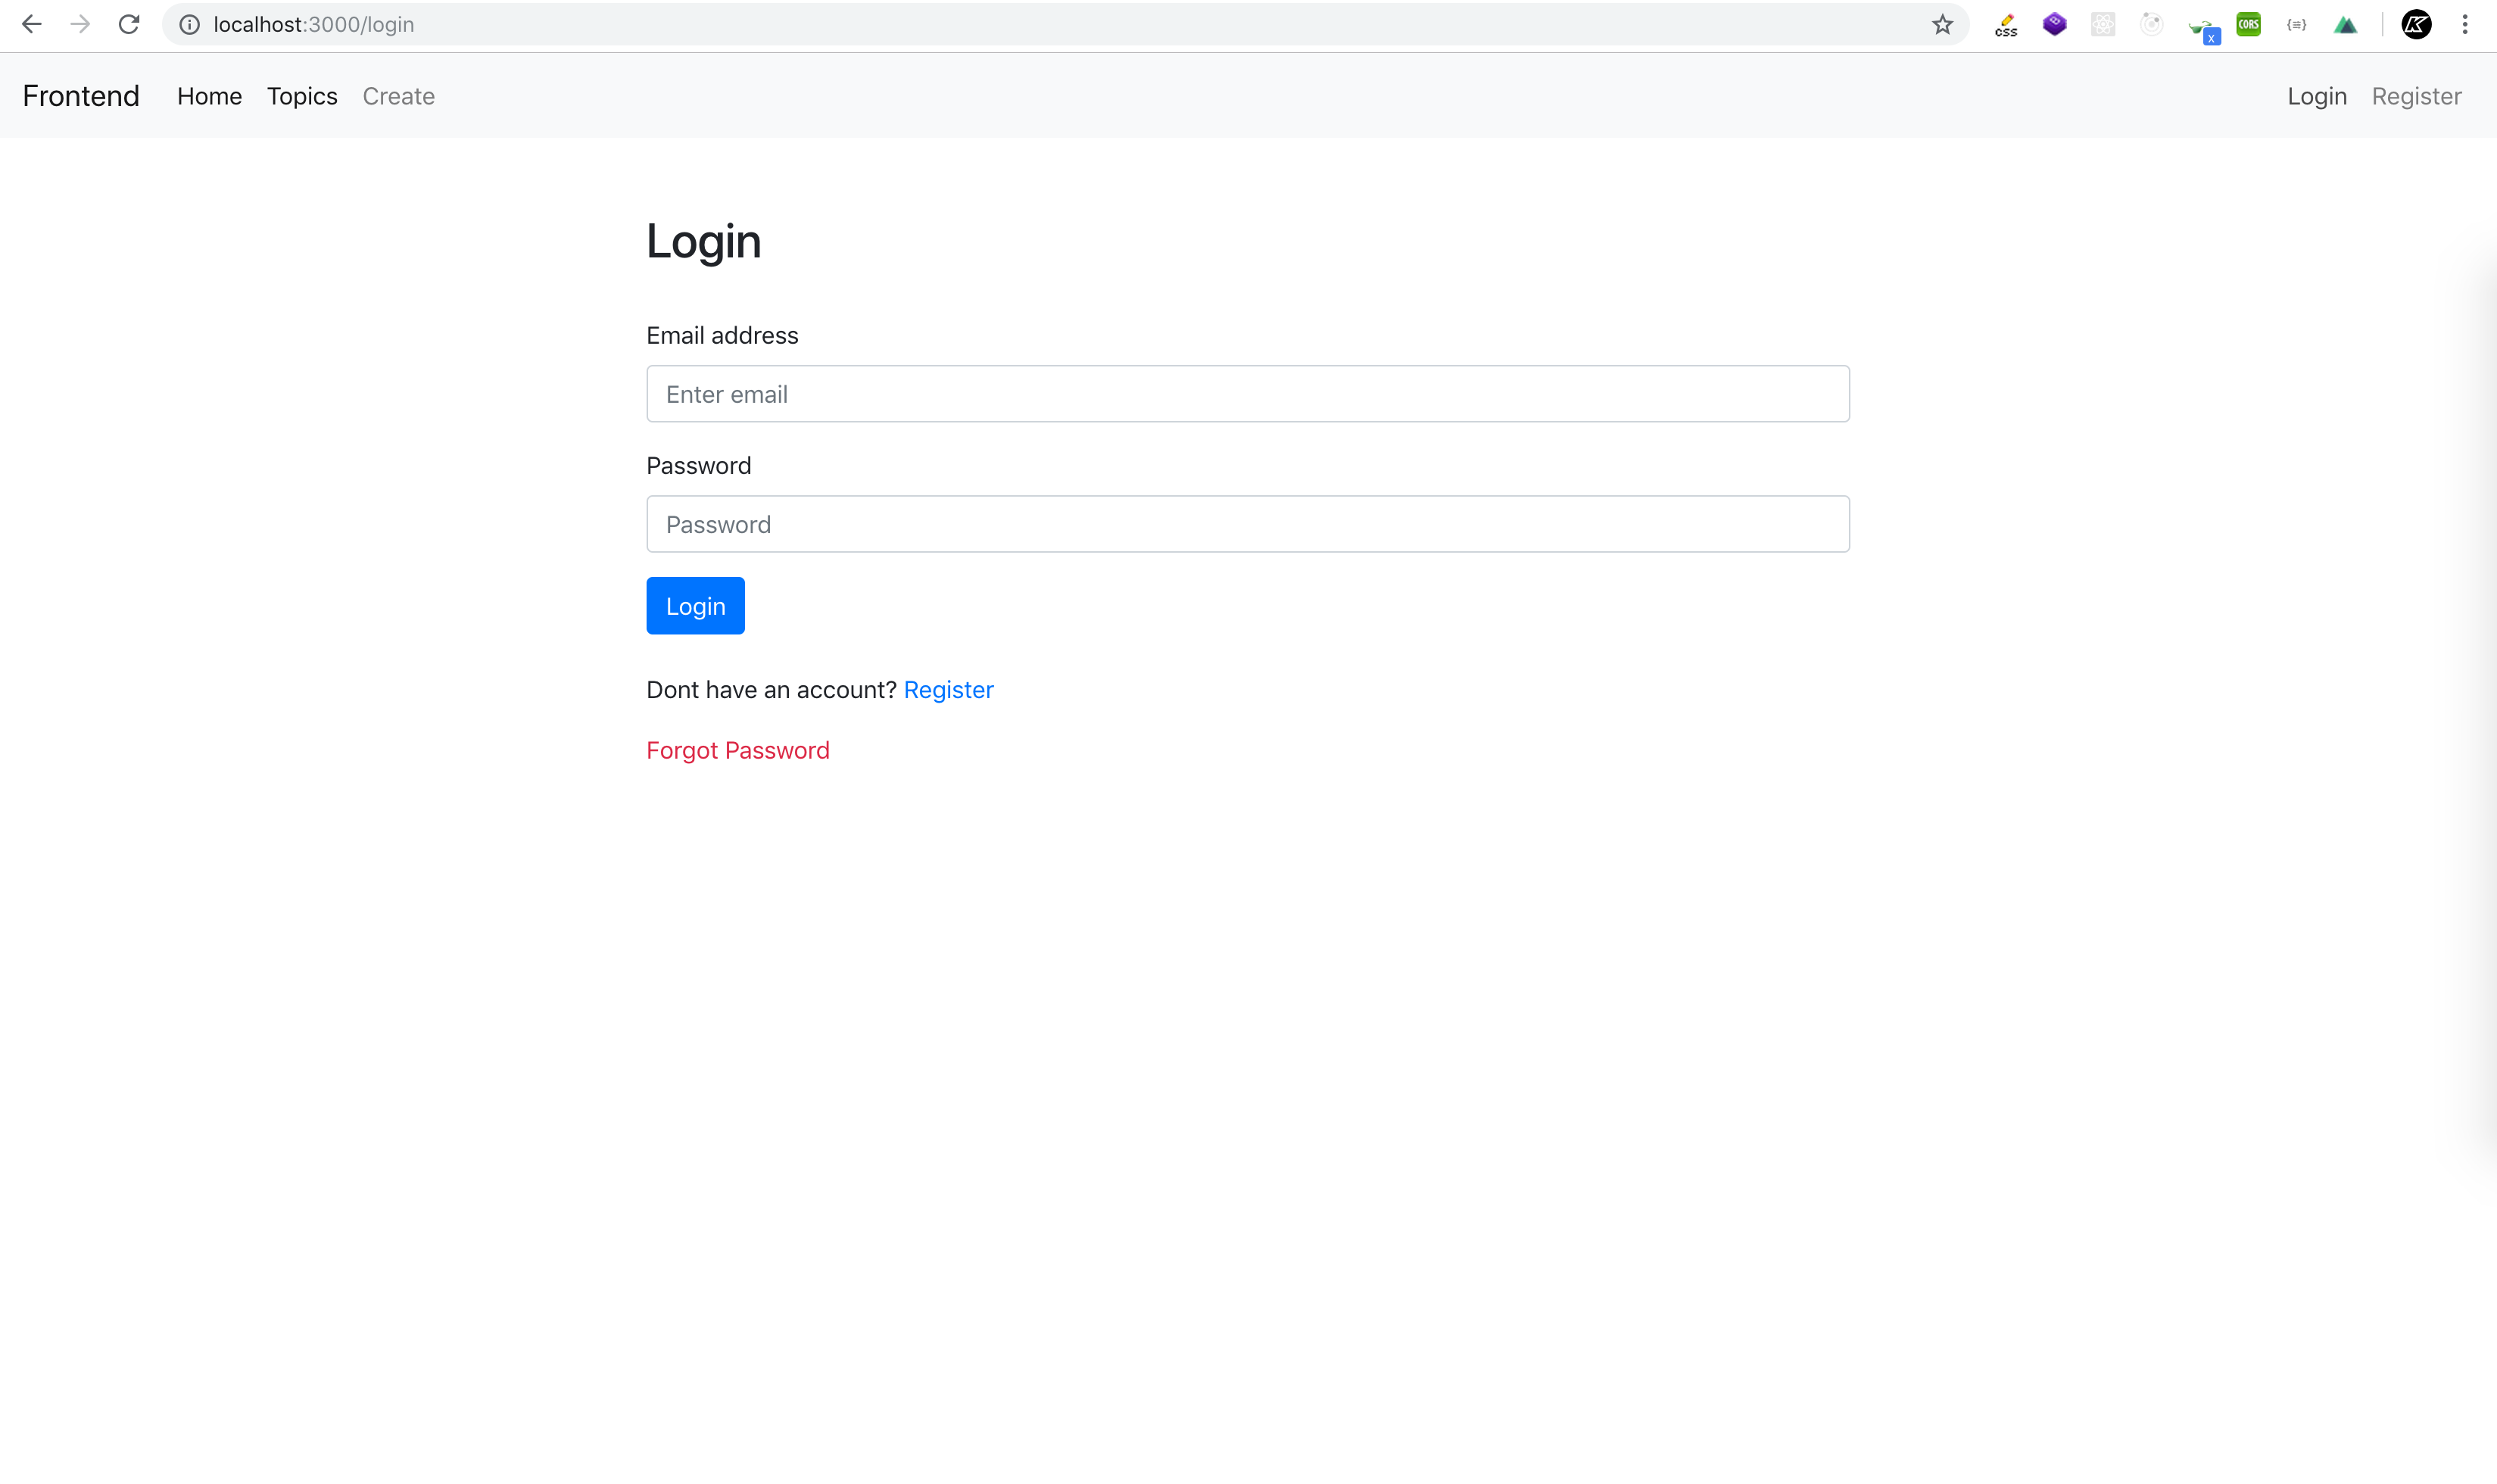Bookmark this page with the star icon
The width and height of the screenshot is (2497, 1484).
pos(1942,24)
